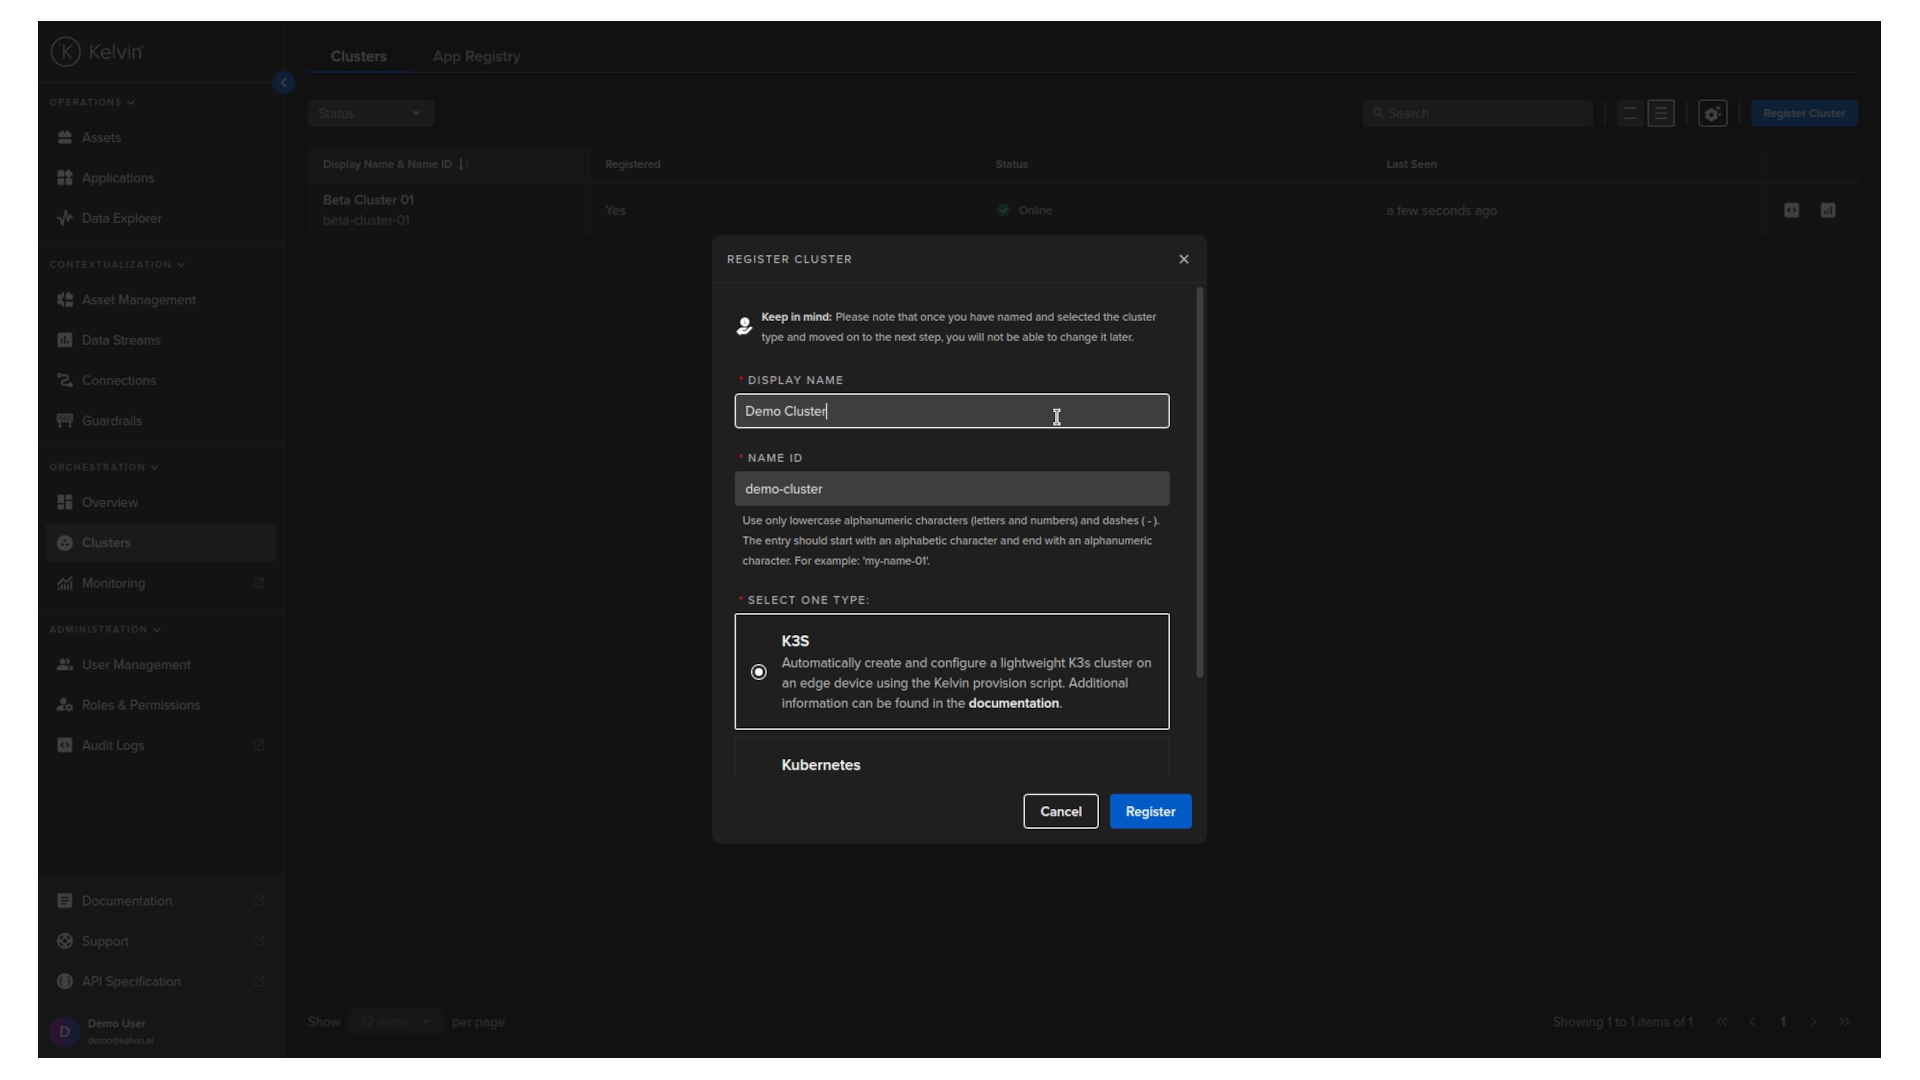Viewport: 1920px width, 1080px height.
Task: Switch to compact list view
Action: click(x=1628, y=113)
